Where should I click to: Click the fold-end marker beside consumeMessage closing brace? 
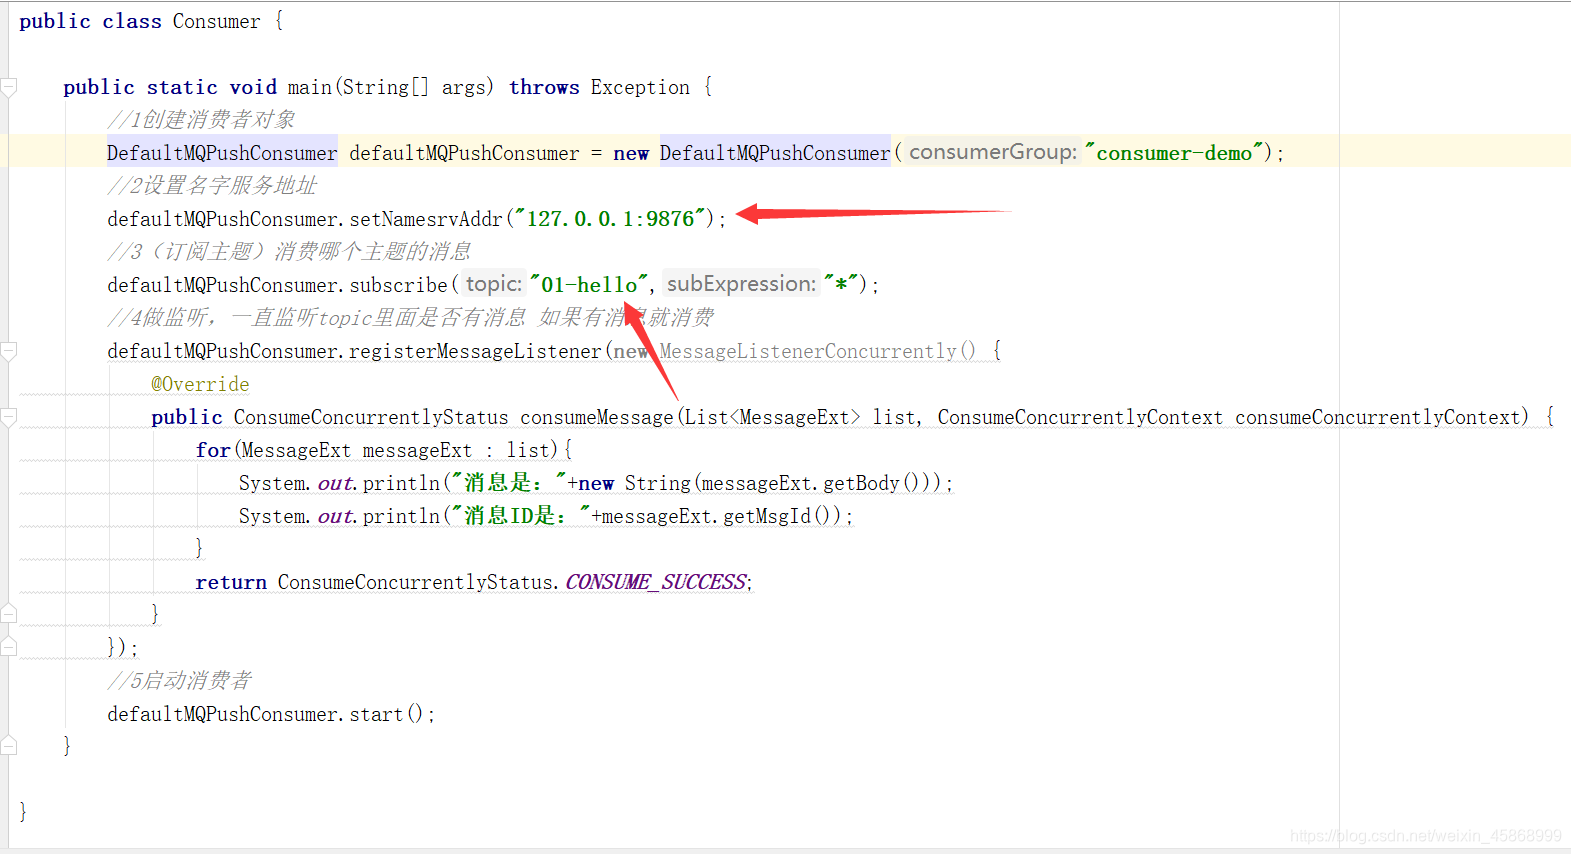pos(9,614)
